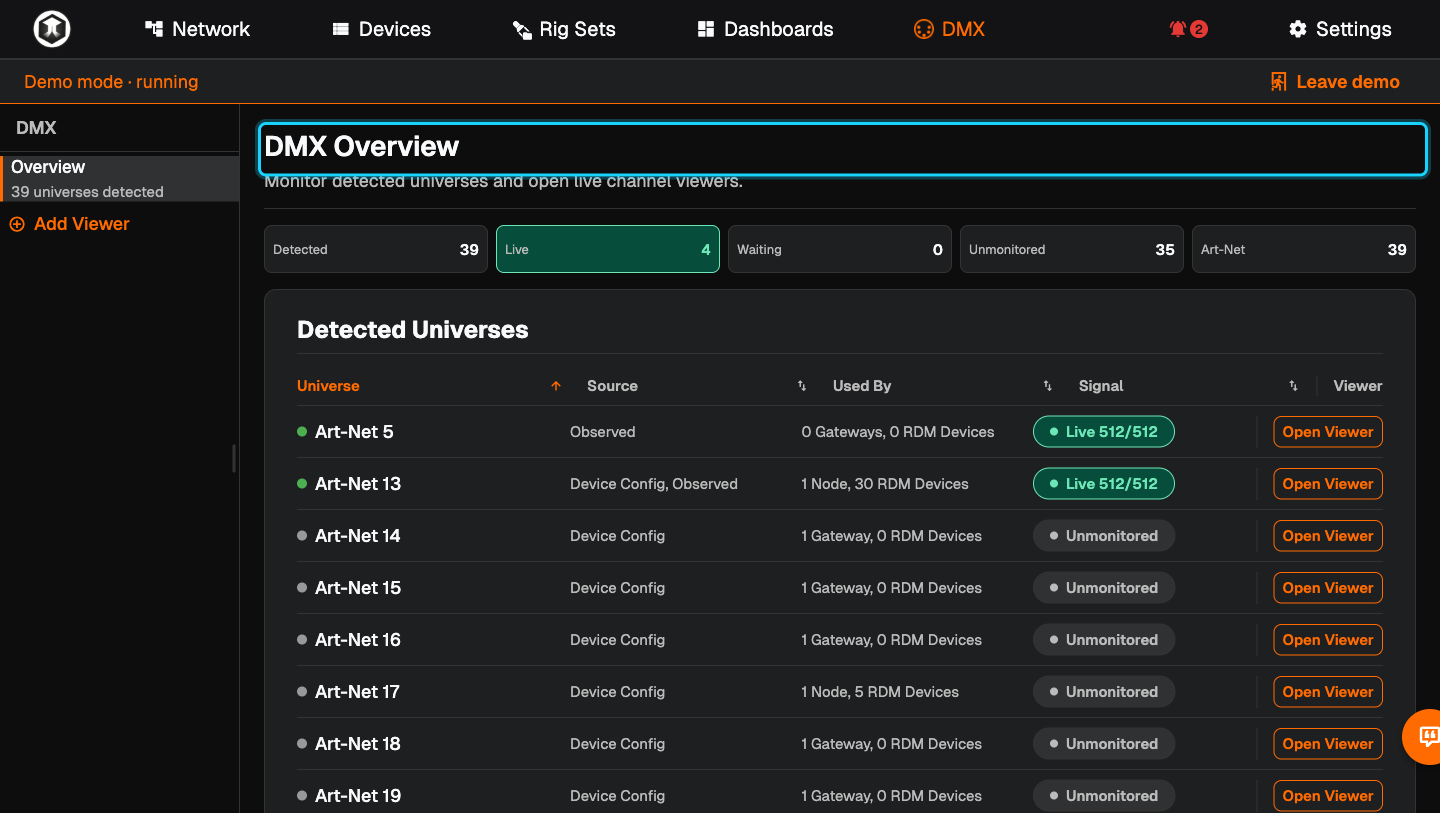Open the Network tab
Screen dimensions: 1440x813
coord(197,29)
